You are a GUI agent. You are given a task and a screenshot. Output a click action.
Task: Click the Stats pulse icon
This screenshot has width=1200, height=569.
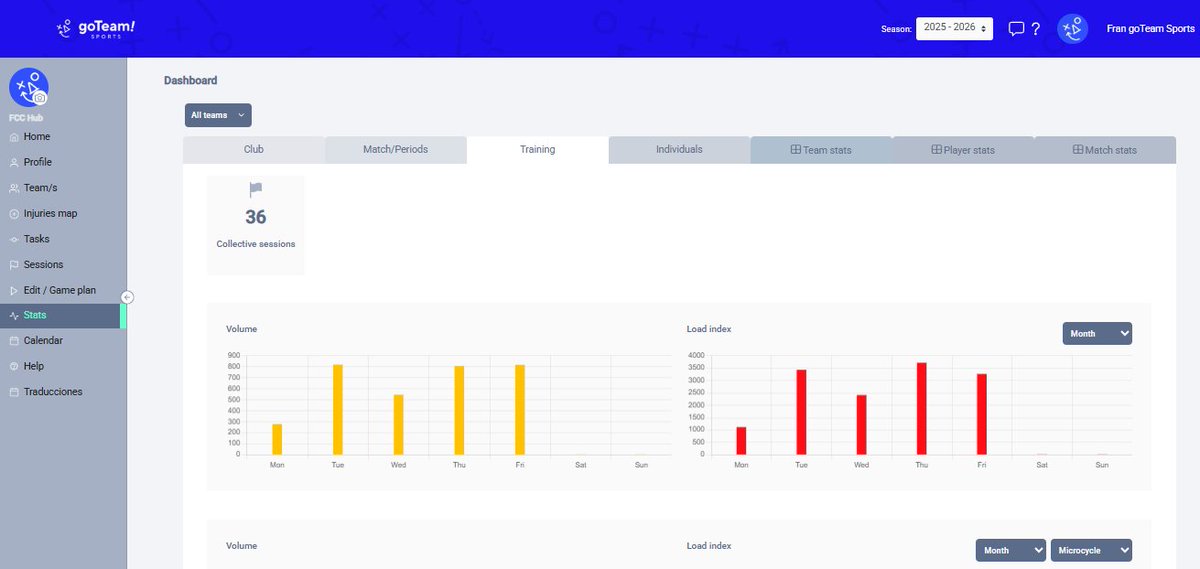(x=13, y=315)
